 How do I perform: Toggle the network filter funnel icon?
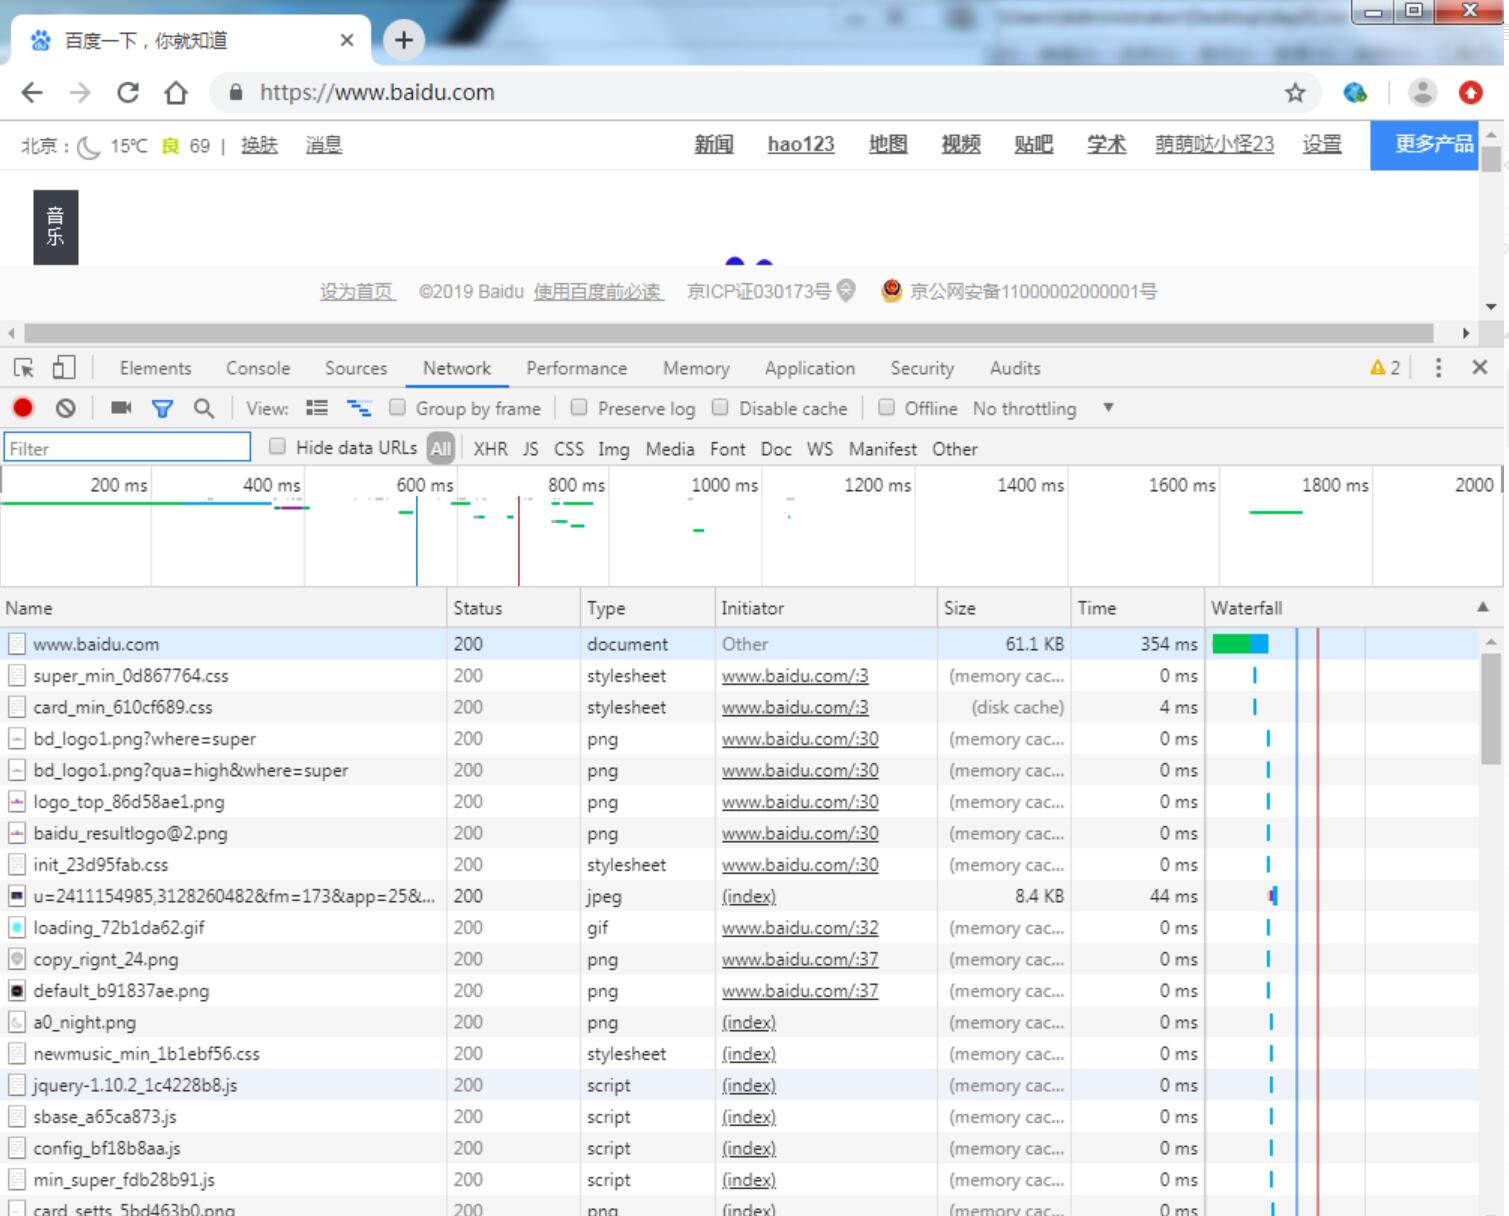[x=162, y=408]
